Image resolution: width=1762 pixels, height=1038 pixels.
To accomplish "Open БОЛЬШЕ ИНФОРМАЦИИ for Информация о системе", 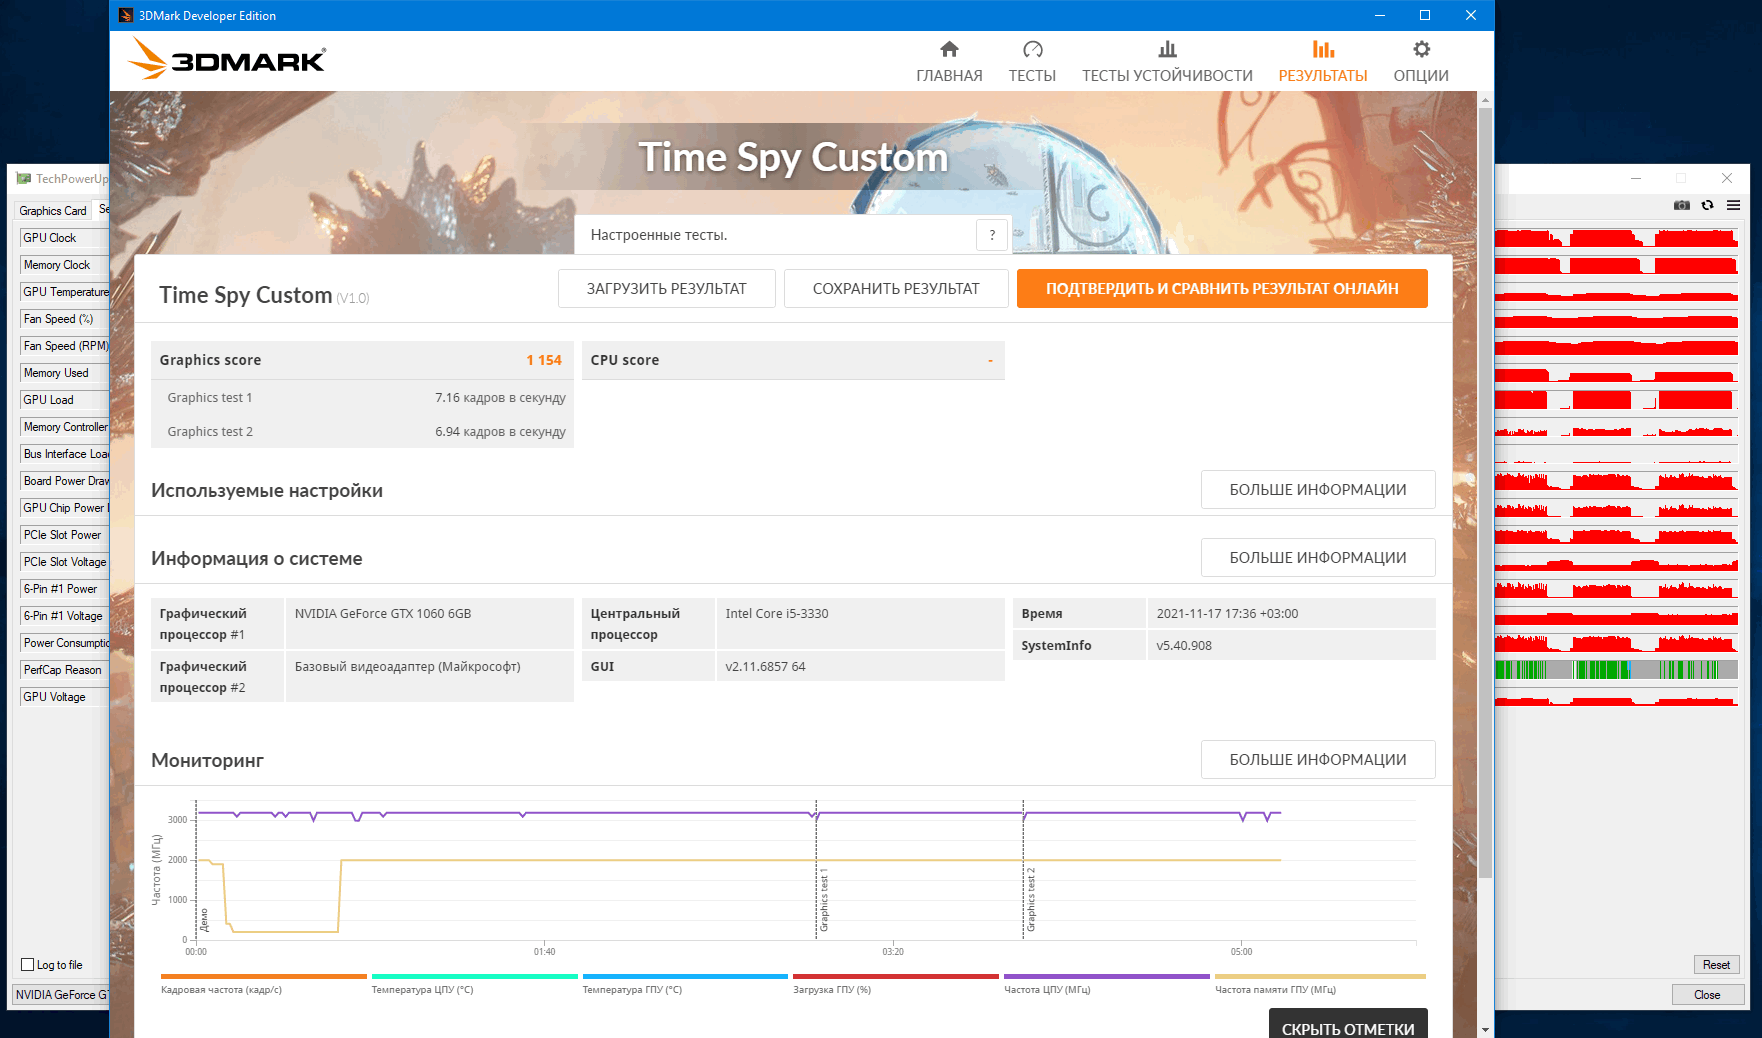I will click(1318, 558).
